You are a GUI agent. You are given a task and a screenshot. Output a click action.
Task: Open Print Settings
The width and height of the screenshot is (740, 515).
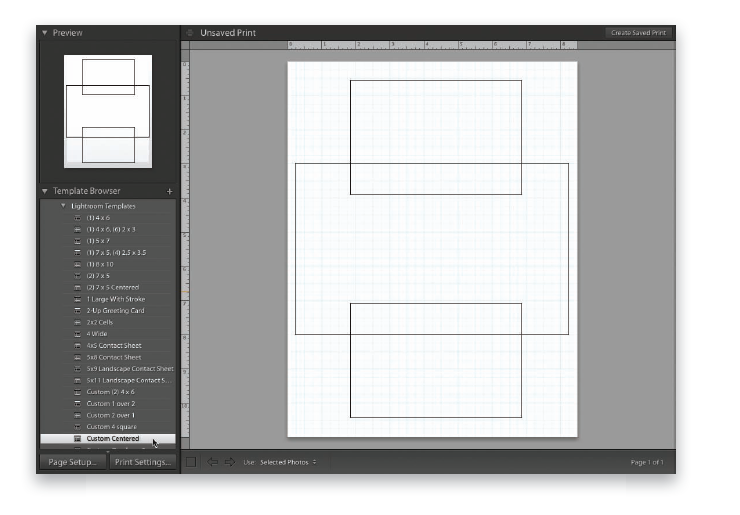point(143,462)
